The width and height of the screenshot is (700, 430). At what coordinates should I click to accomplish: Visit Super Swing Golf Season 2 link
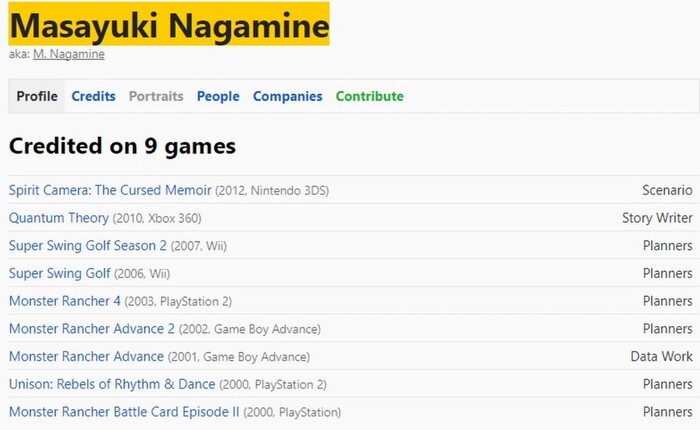(x=88, y=246)
